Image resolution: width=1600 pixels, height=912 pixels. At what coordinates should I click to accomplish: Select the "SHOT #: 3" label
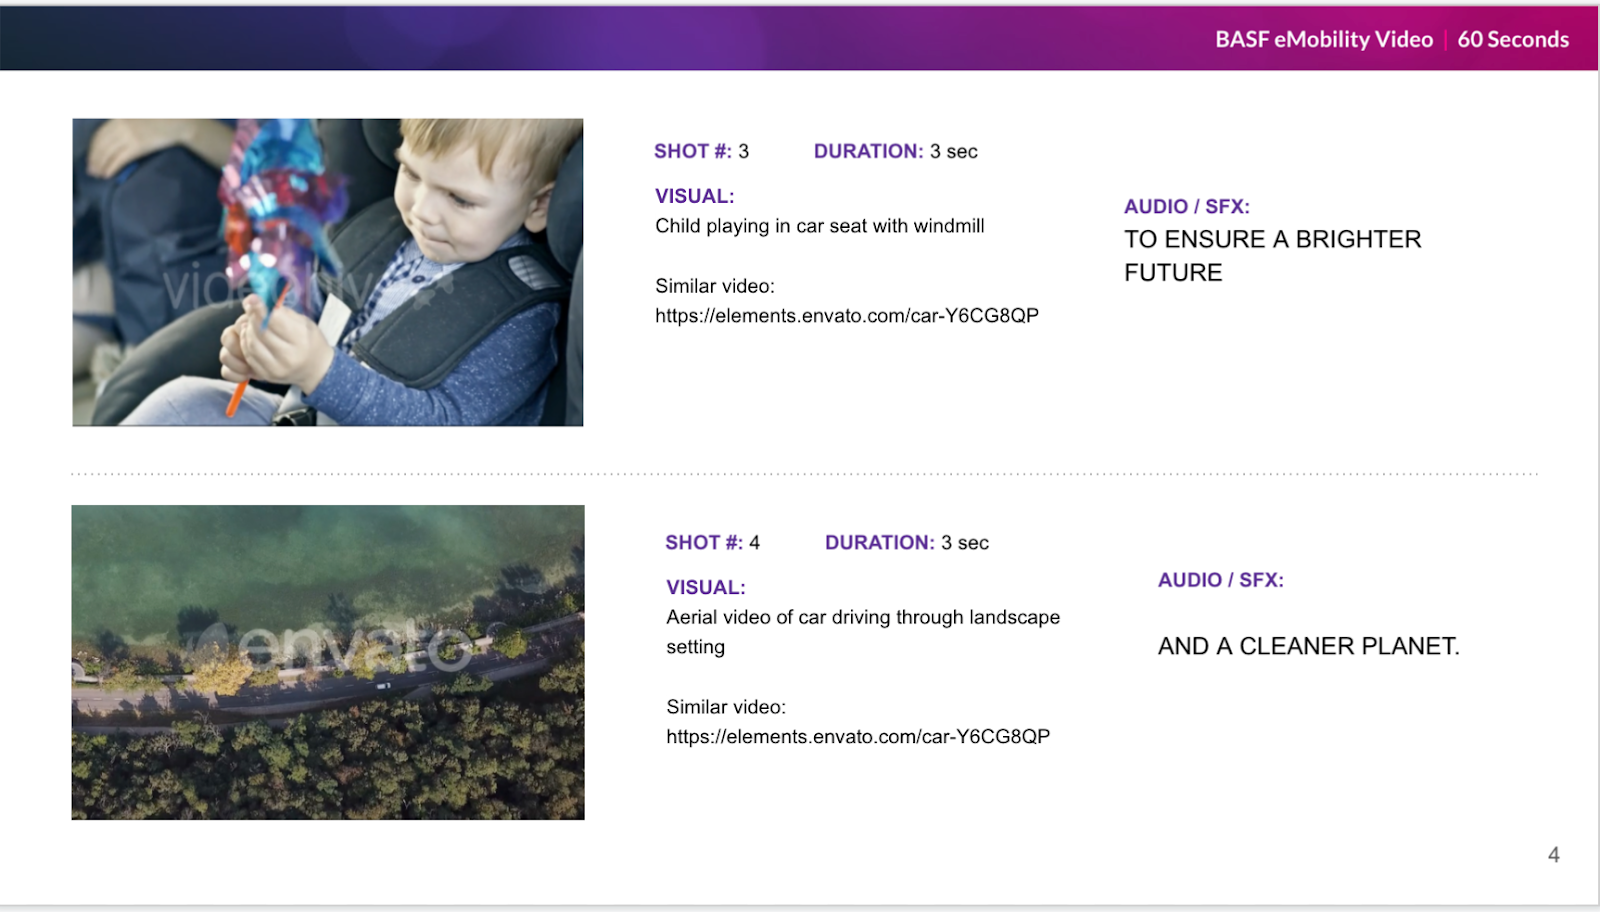point(701,152)
